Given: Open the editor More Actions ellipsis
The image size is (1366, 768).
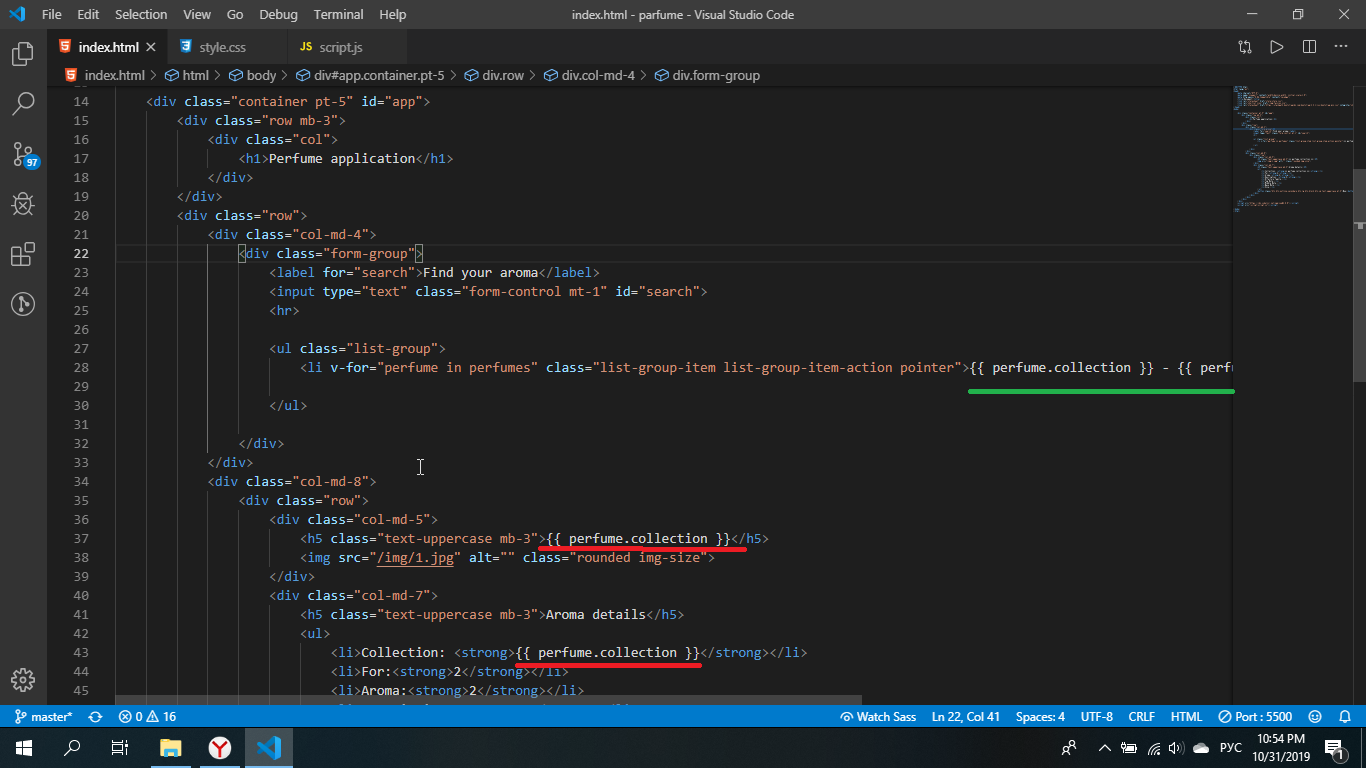Looking at the screenshot, I should point(1342,47).
